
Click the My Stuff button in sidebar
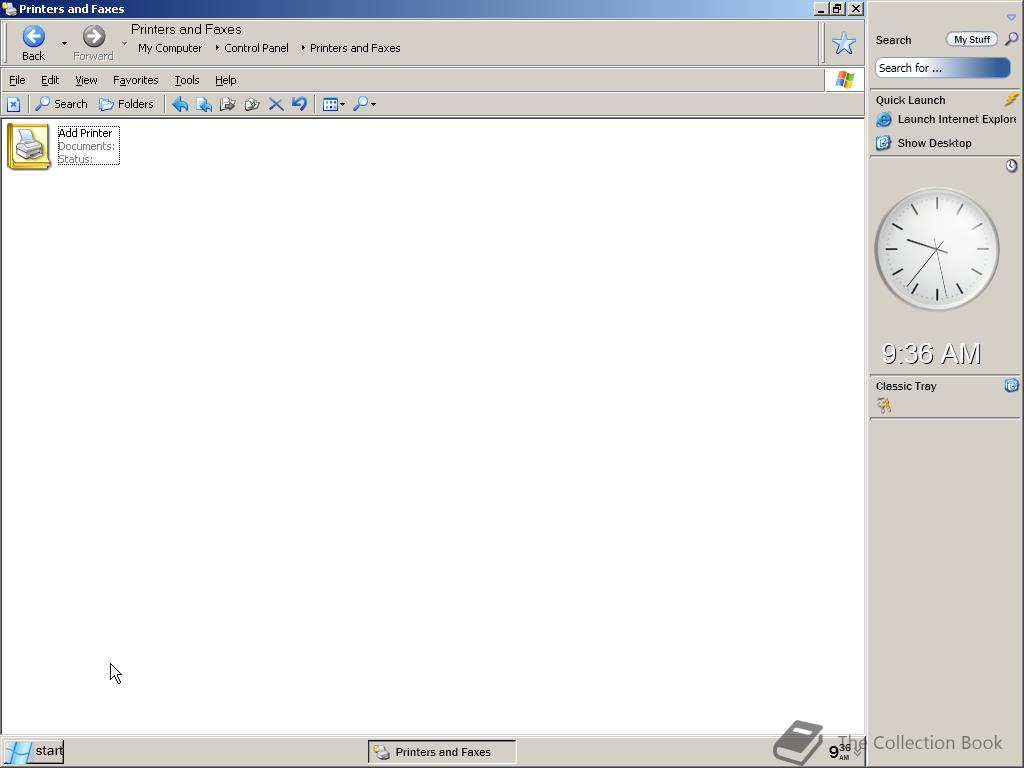[x=971, y=40]
